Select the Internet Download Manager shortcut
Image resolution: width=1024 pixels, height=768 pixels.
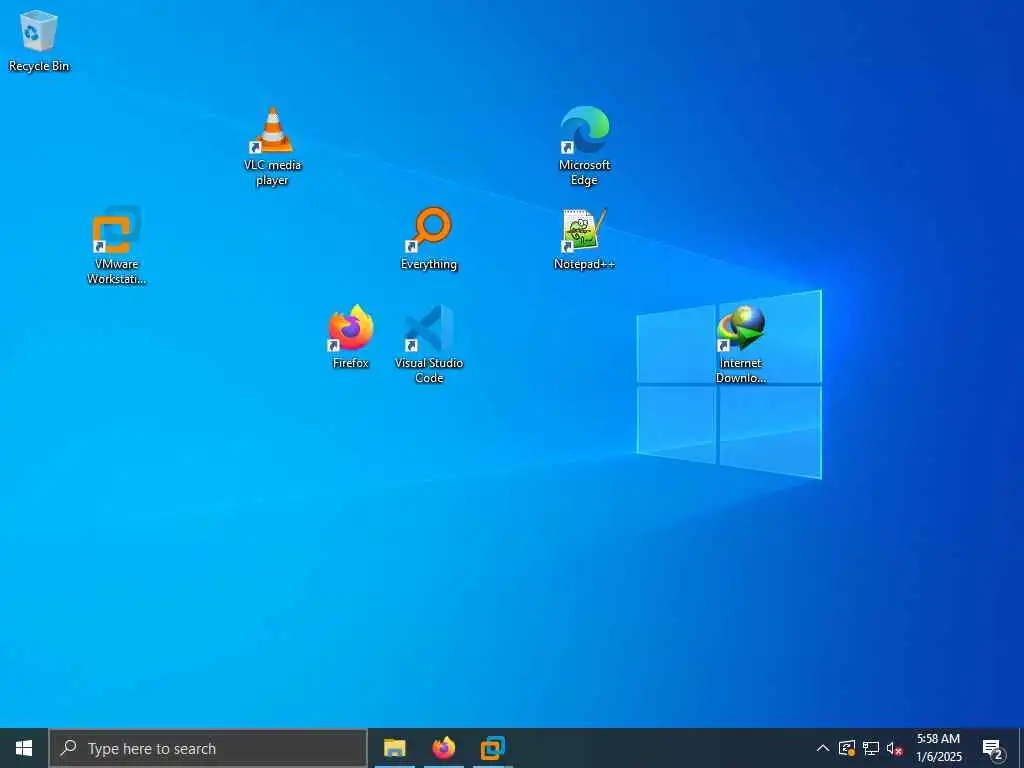(x=741, y=344)
